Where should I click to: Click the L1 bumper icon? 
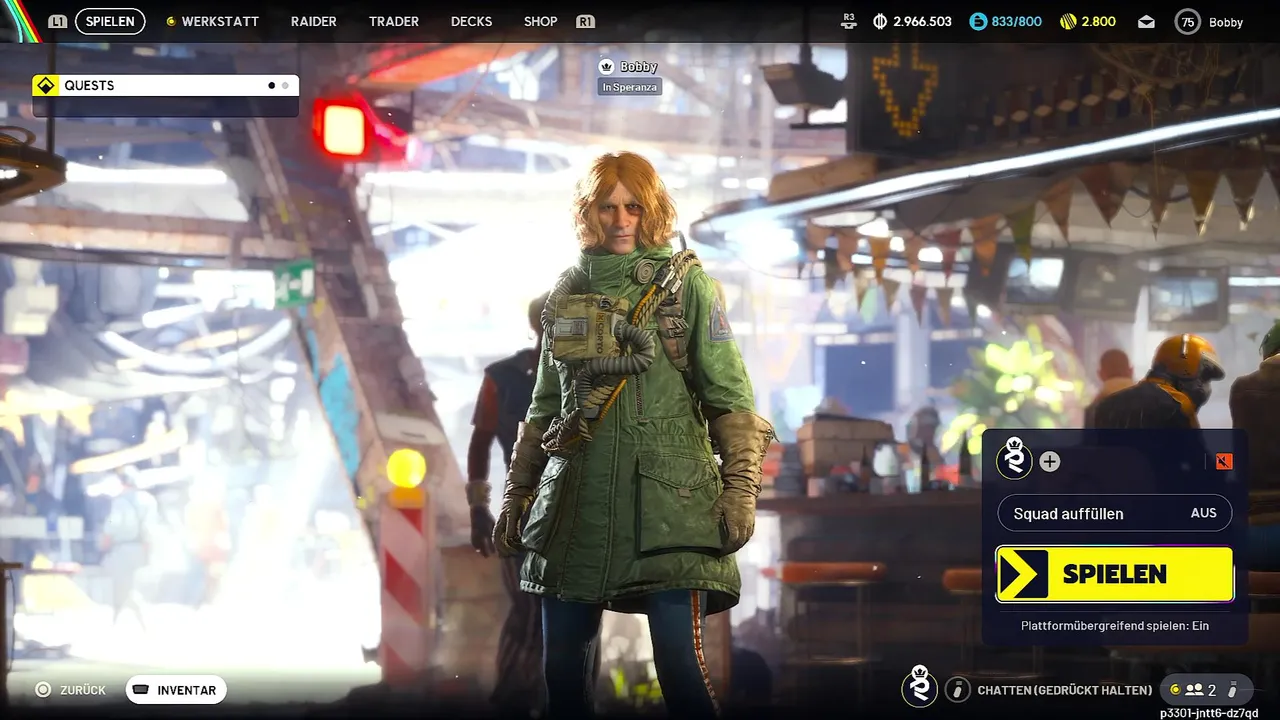[58, 21]
